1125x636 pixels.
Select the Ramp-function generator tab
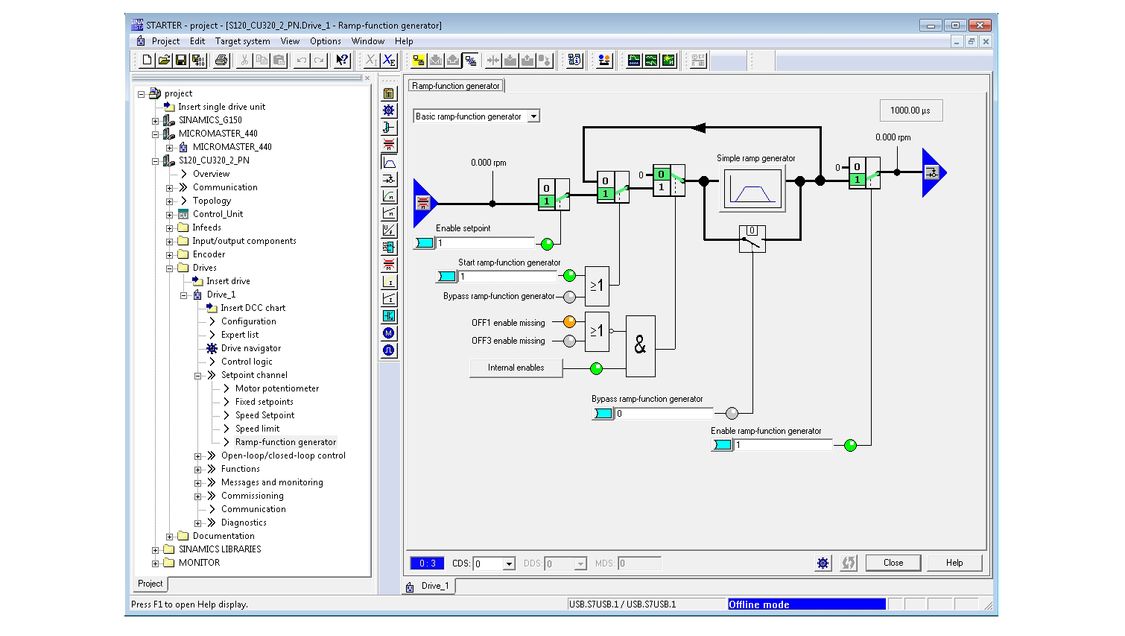tap(456, 85)
